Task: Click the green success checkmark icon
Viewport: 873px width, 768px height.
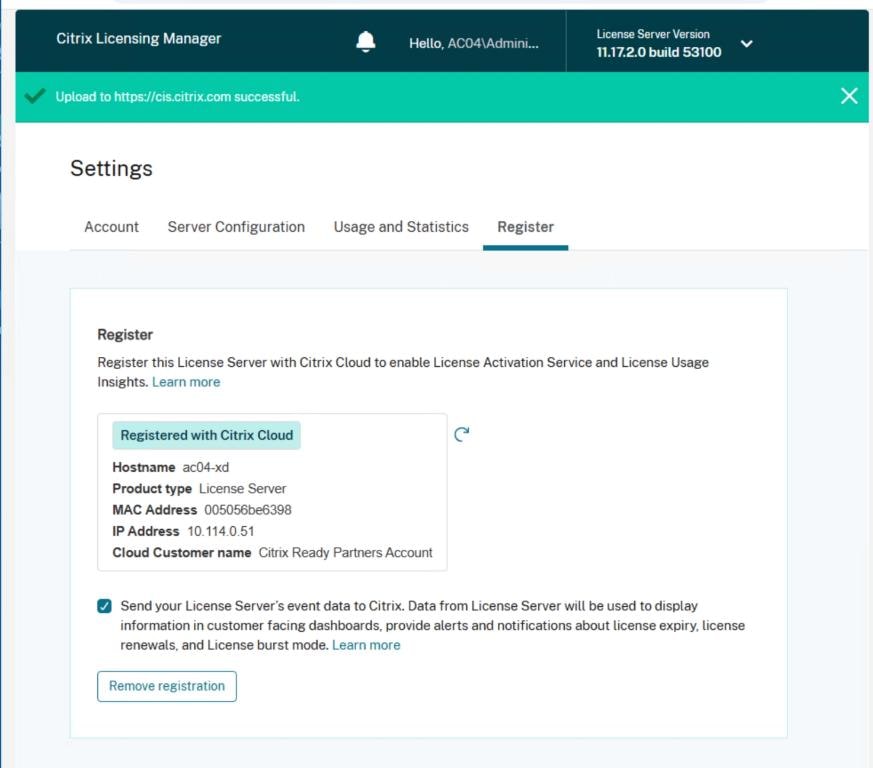Action: (35, 96)
